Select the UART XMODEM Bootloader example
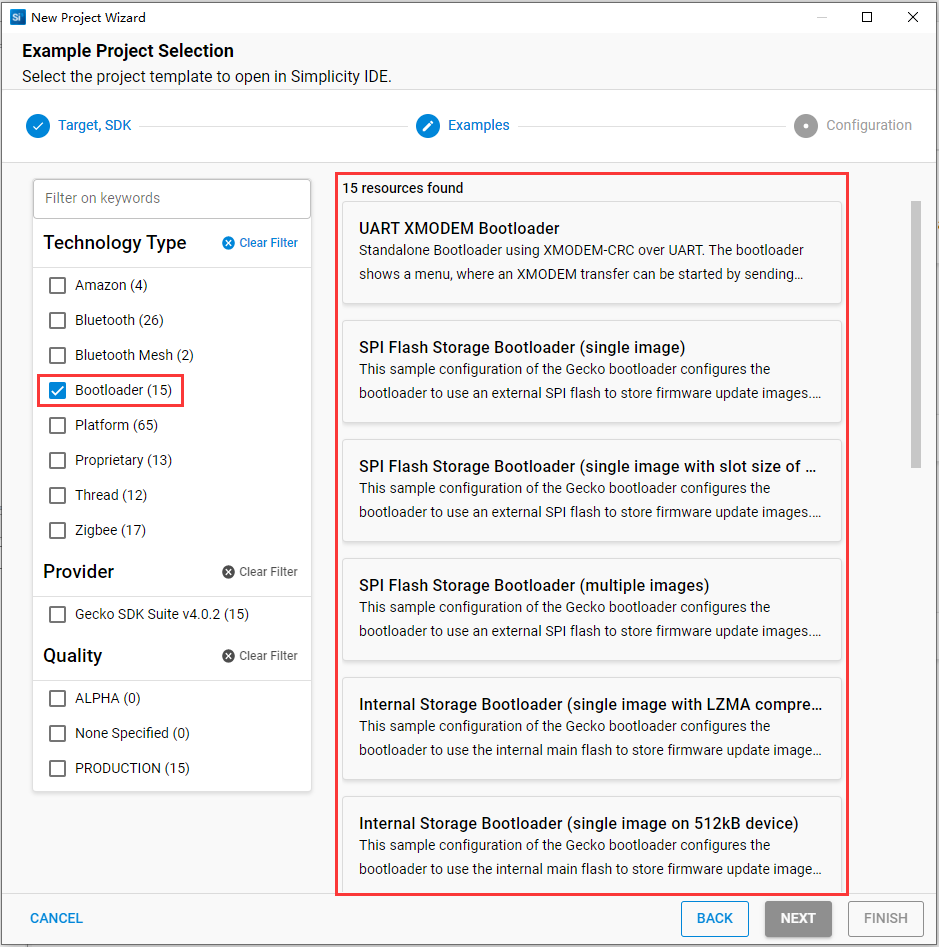 pyautogui.click(x=592, y=252)
